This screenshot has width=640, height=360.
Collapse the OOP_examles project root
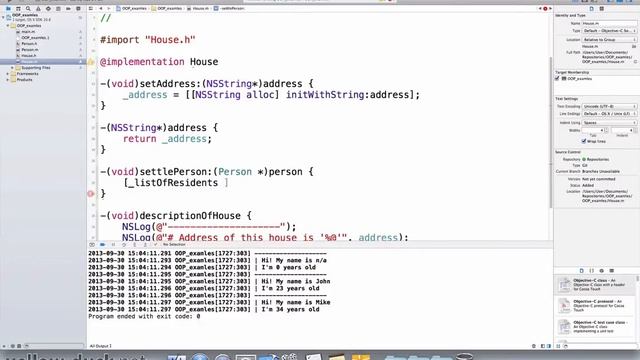[3, 17]
